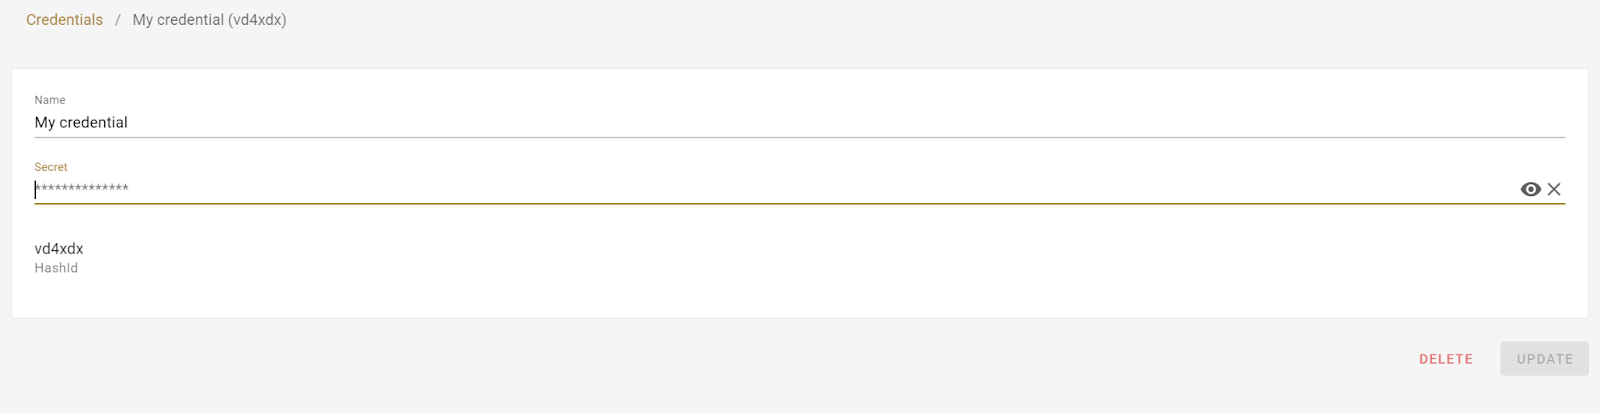The height and width of the screenshot is (413, 1600).
Task: Click the DELETE button
Action: pyautogui.click(x=1445, y=359)
